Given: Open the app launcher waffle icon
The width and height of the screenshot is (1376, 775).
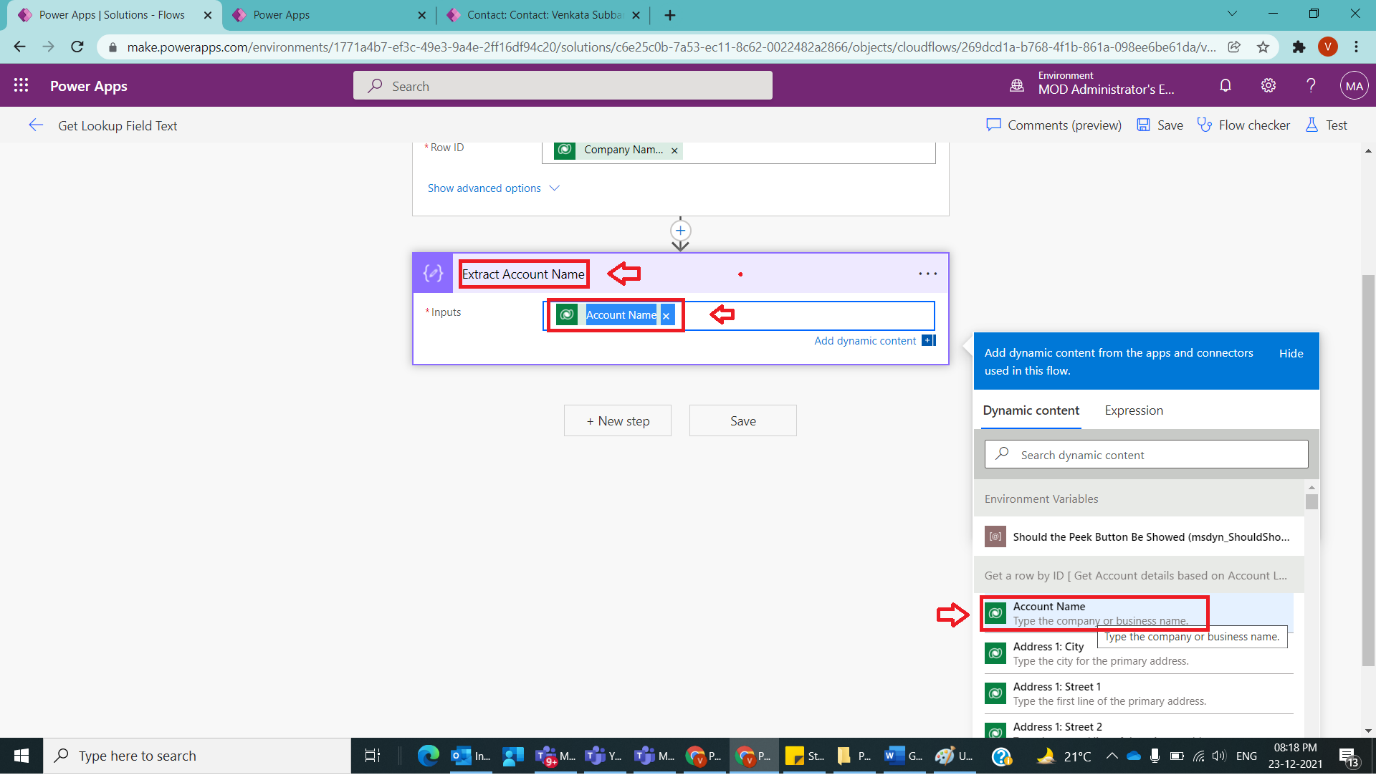Looking at the screenshot, I should click(x=20, y=85).
